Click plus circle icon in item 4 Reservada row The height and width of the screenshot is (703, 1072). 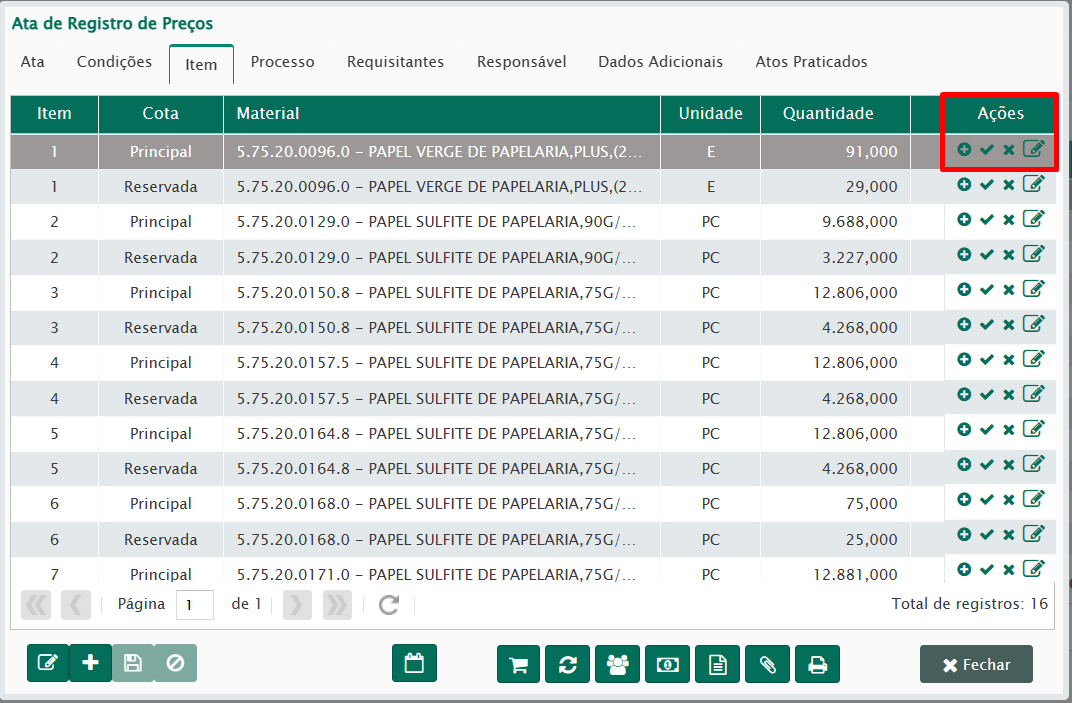click(964, 395)
